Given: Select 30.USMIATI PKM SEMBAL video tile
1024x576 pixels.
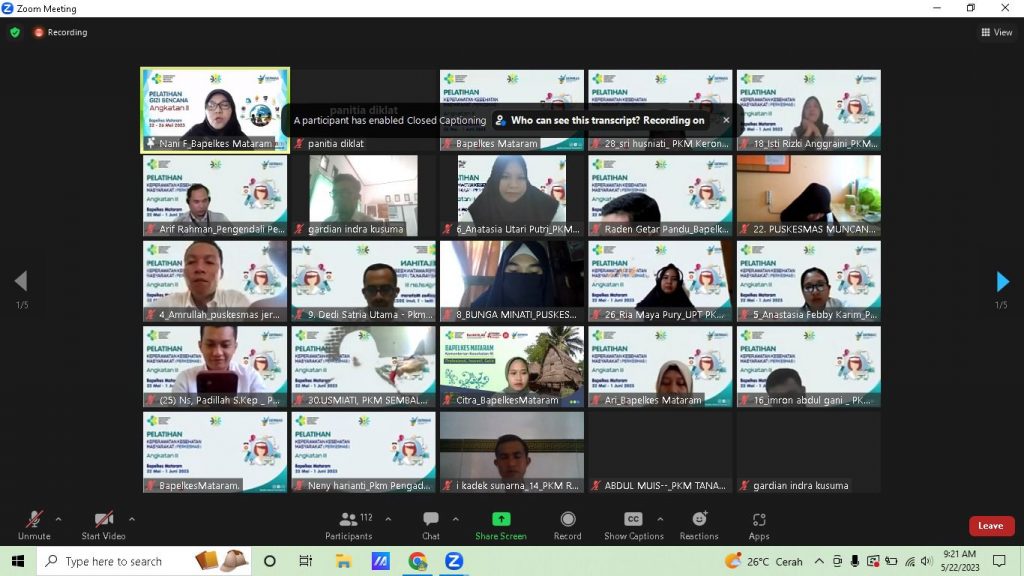Looking at the screenshot, I should pyautogui.click(x=364, y=366).
